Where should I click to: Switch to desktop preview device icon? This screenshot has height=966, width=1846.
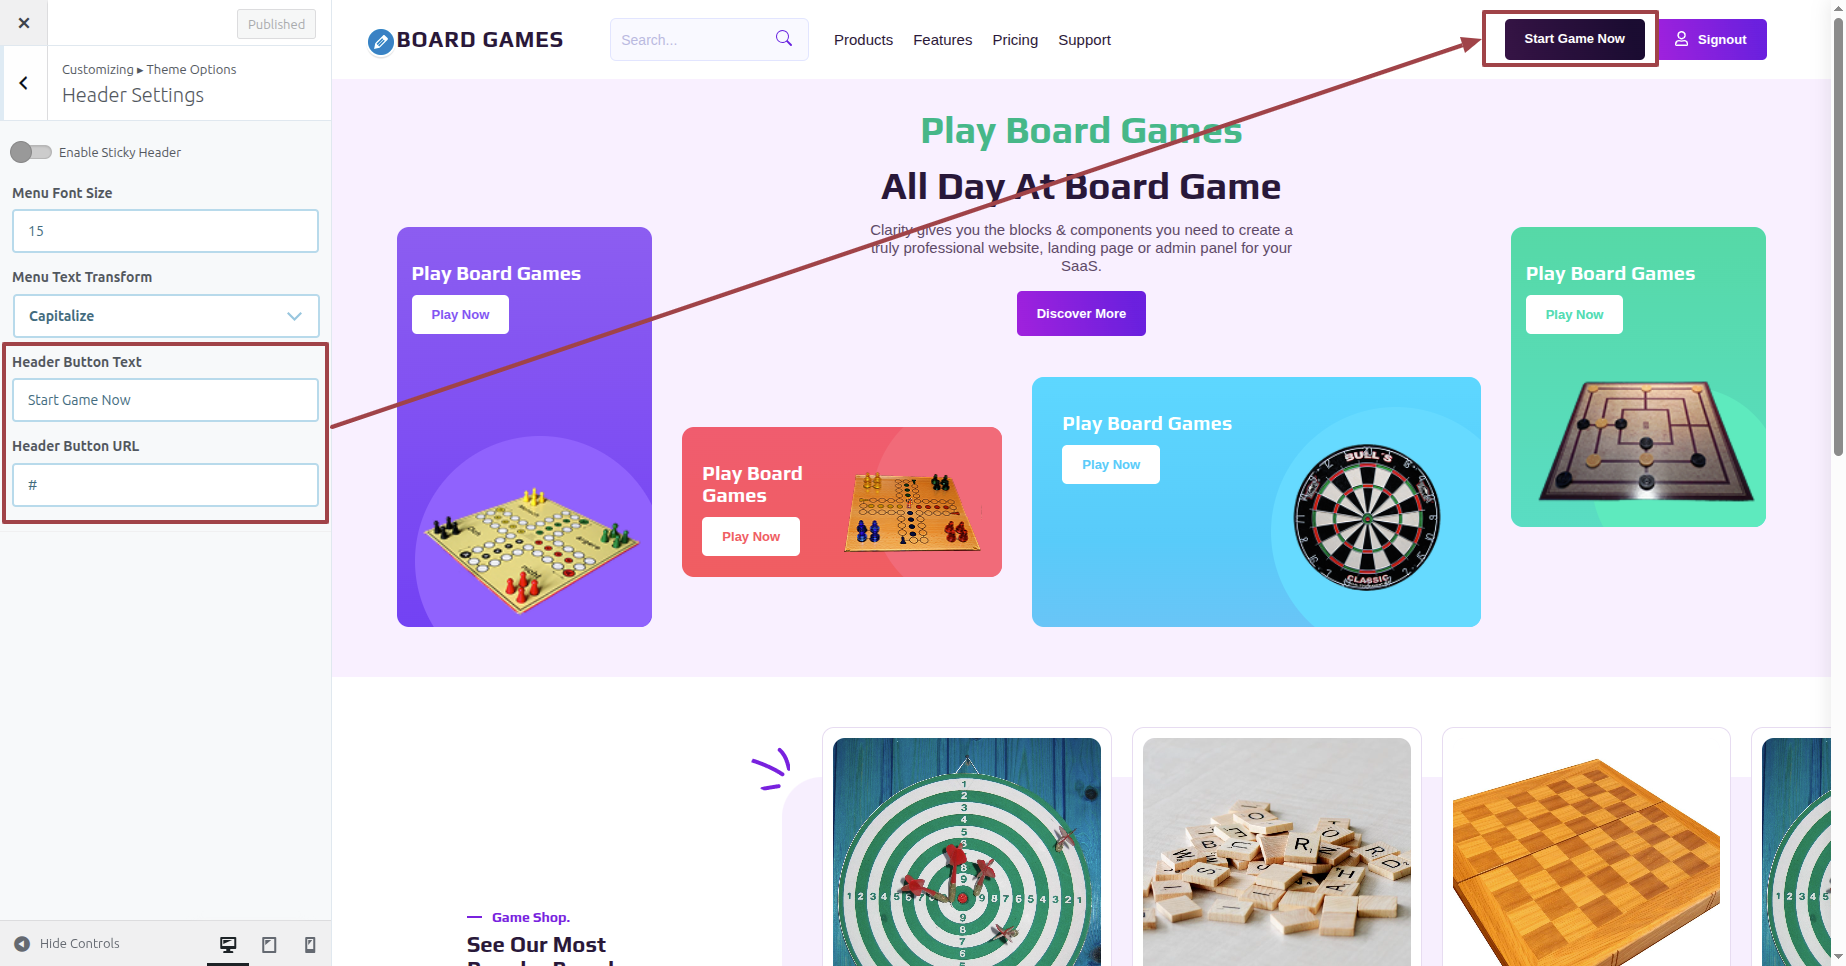228,945
